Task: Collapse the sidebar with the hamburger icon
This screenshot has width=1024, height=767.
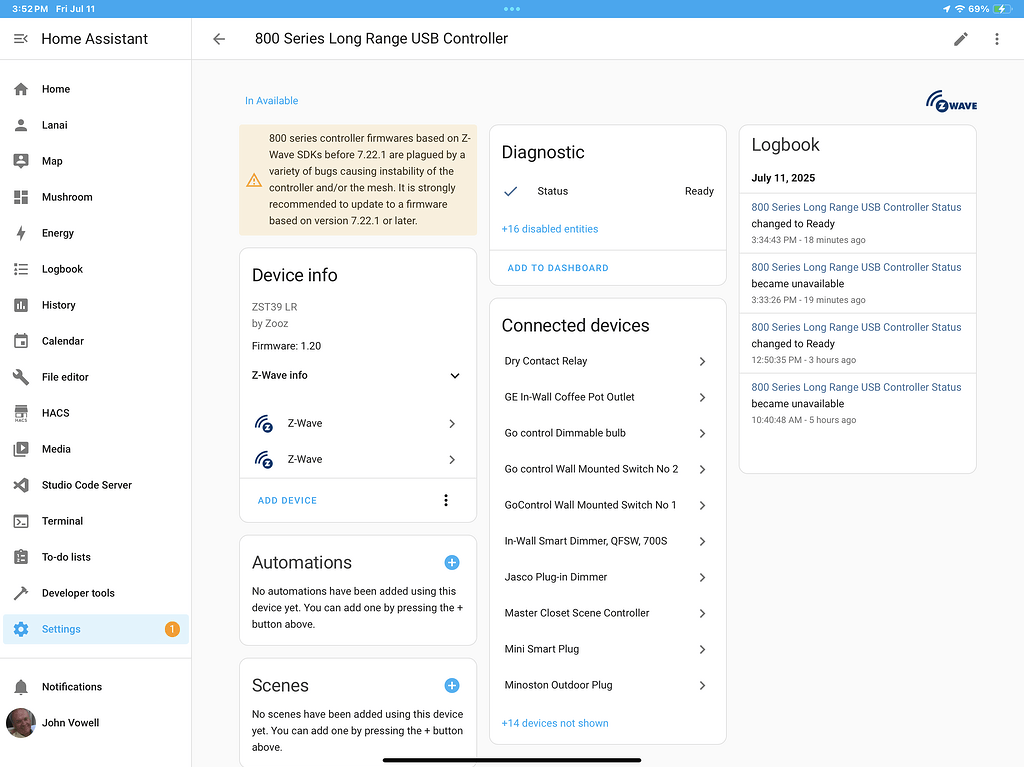Action: [20, 39]
